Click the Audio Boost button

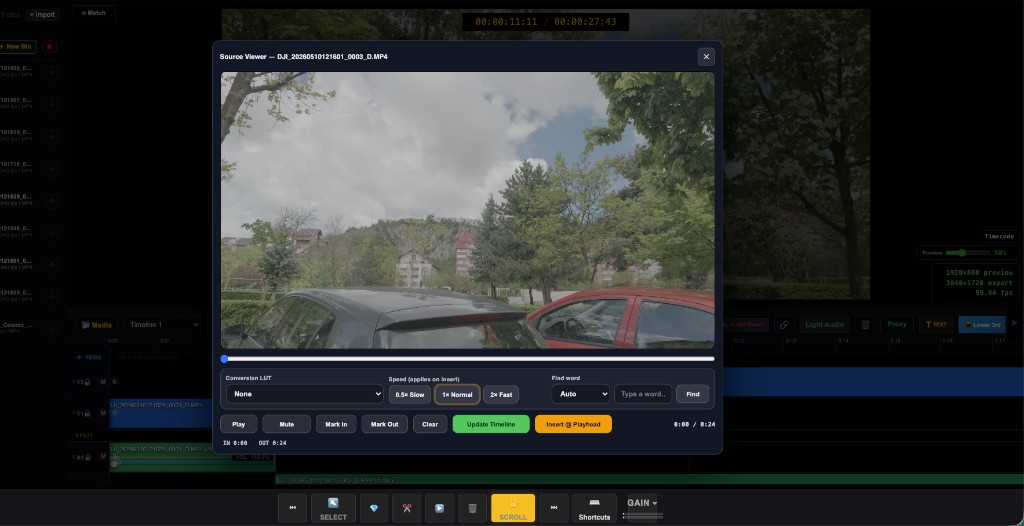[745, 325]
